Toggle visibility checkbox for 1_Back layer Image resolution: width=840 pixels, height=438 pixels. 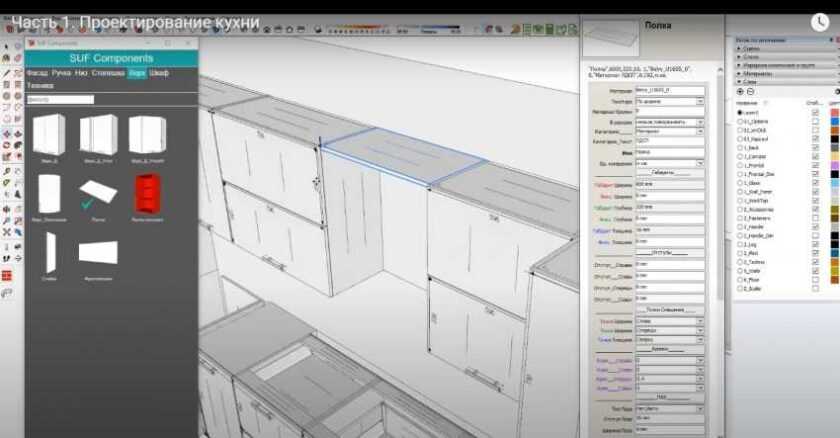pos(815,147)
